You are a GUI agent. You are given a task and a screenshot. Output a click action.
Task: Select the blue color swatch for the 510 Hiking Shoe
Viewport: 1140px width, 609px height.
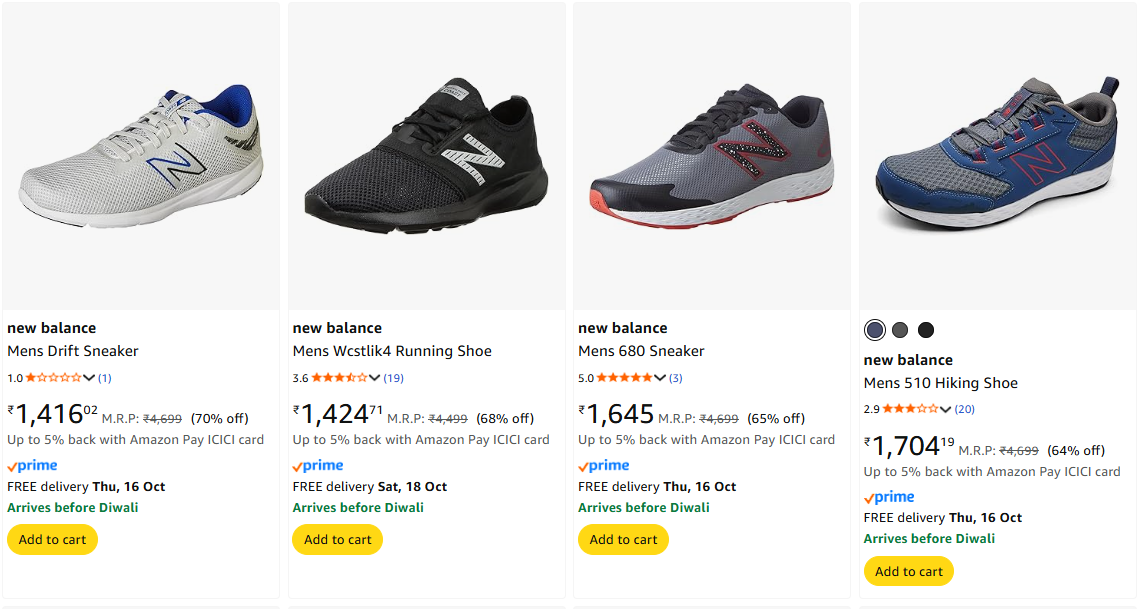point(875,330)
